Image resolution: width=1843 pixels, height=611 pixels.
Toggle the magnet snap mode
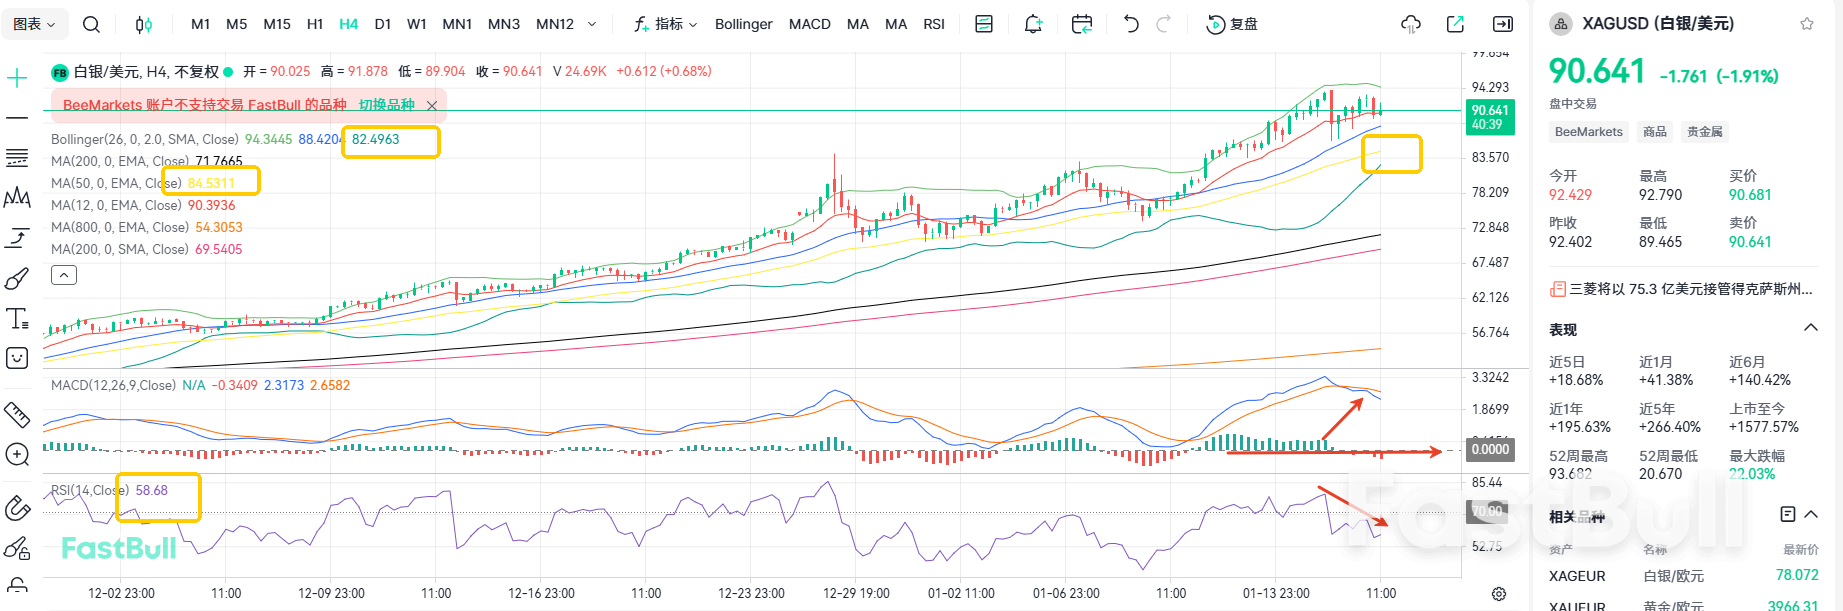[x=17, y=508]
